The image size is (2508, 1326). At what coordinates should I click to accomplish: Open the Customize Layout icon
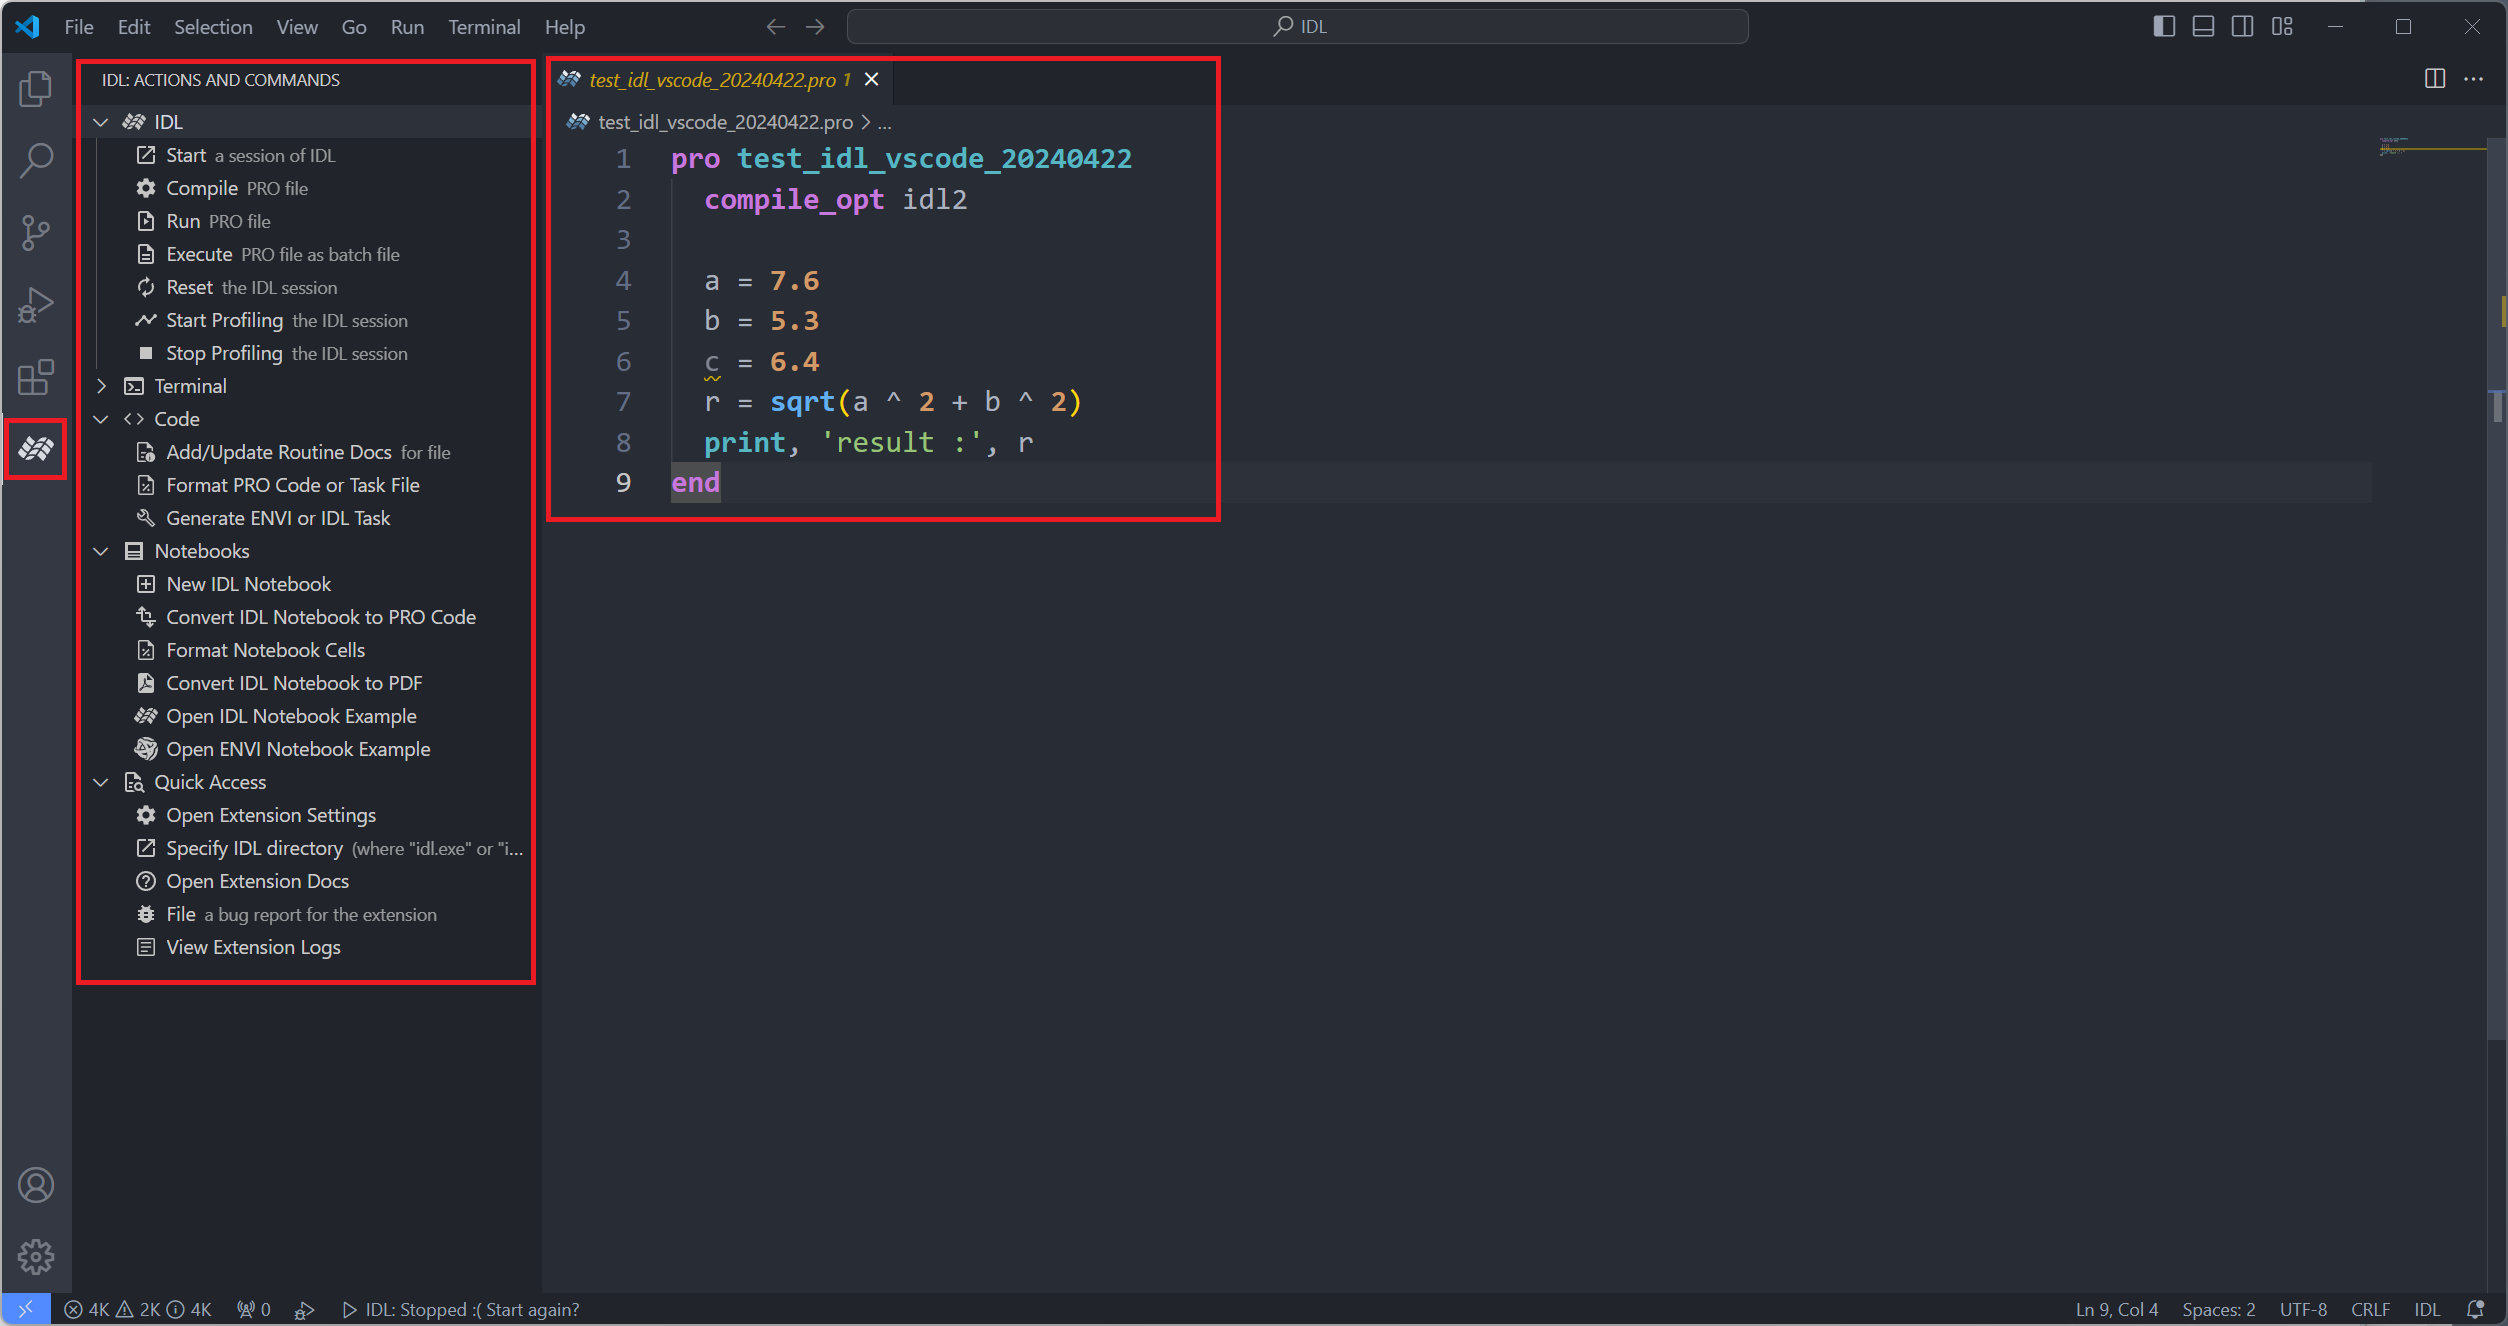coord(2282,27)
